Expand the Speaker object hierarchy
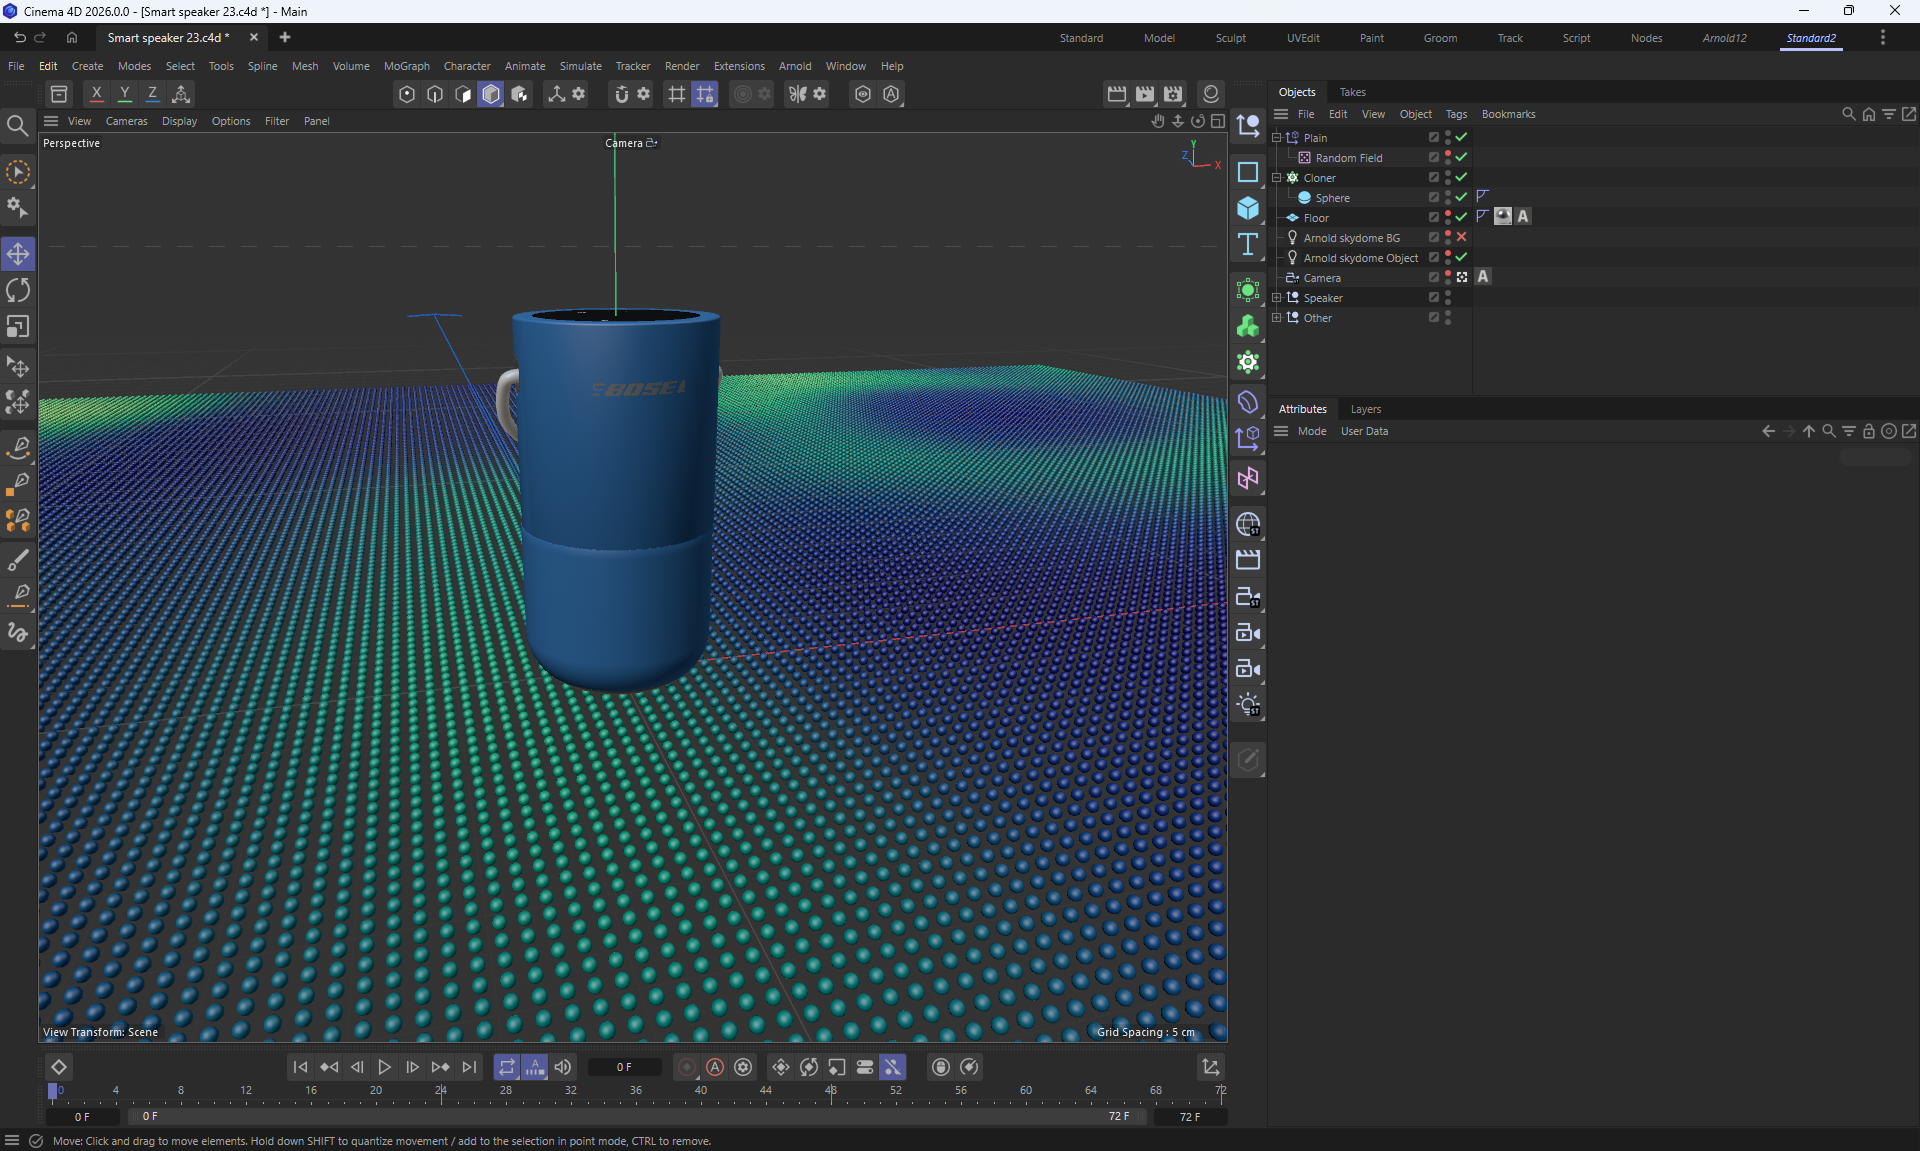Image resolution: width=1920 pixels, height=1151 pixels. click(x=1276, y=297)
